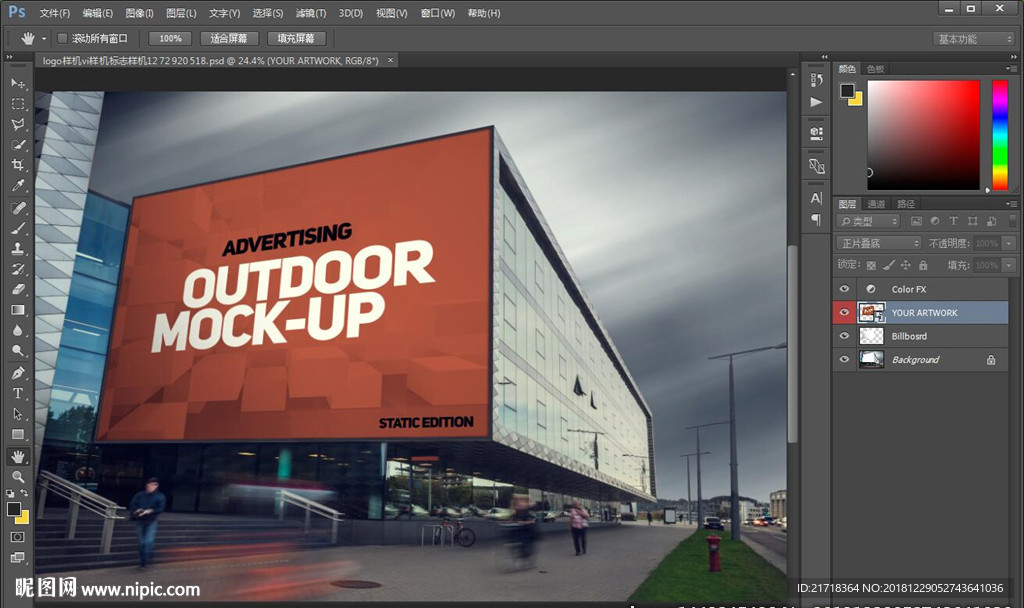Open the Character panel icon
Image resolution: width=1024 pixels, height=608 pixels.
point(816,198)
